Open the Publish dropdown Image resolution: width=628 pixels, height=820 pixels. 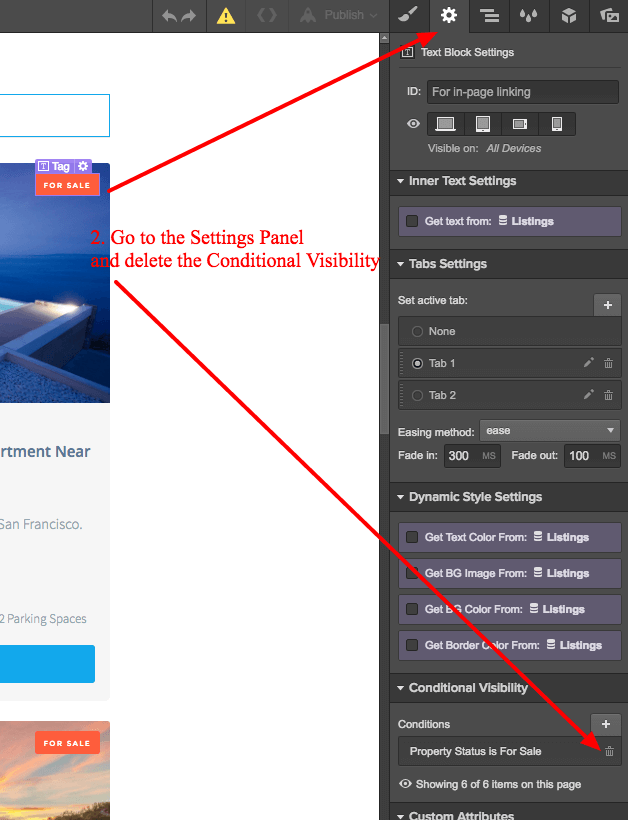click(x=339, y=15)
